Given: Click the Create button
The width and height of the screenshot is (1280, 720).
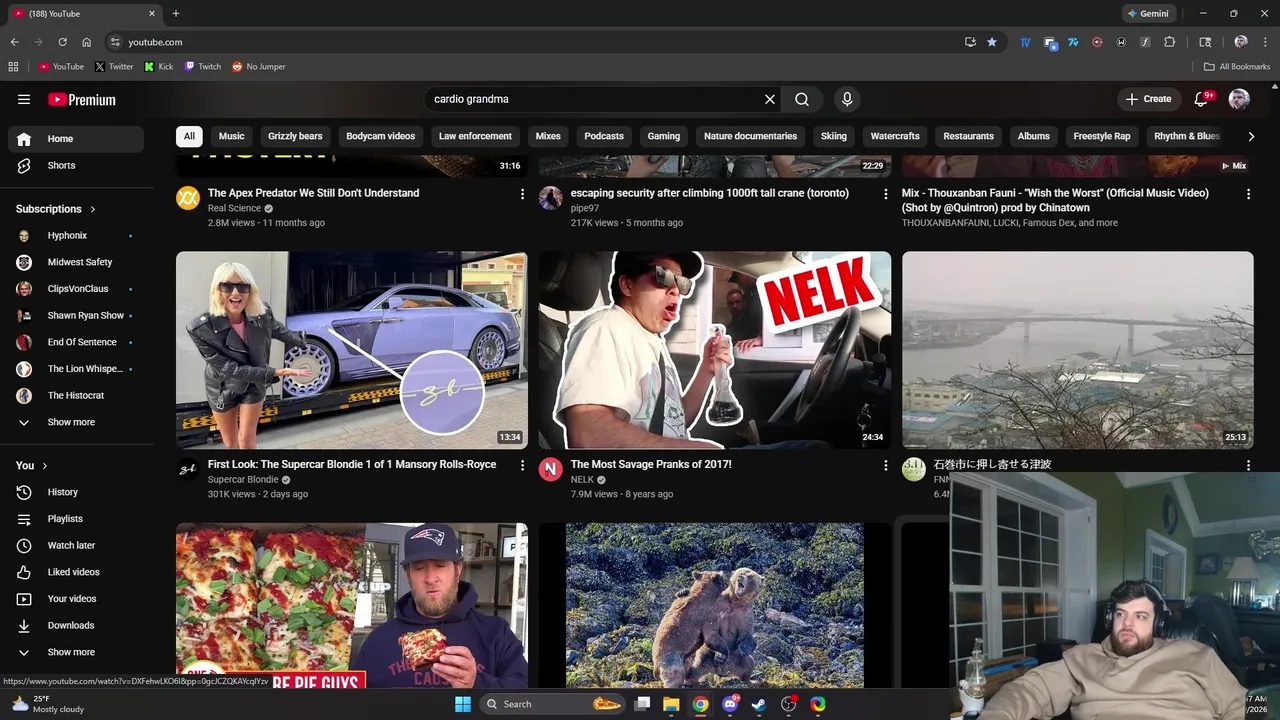Looking at the screenshot, I should [1148, 99].
